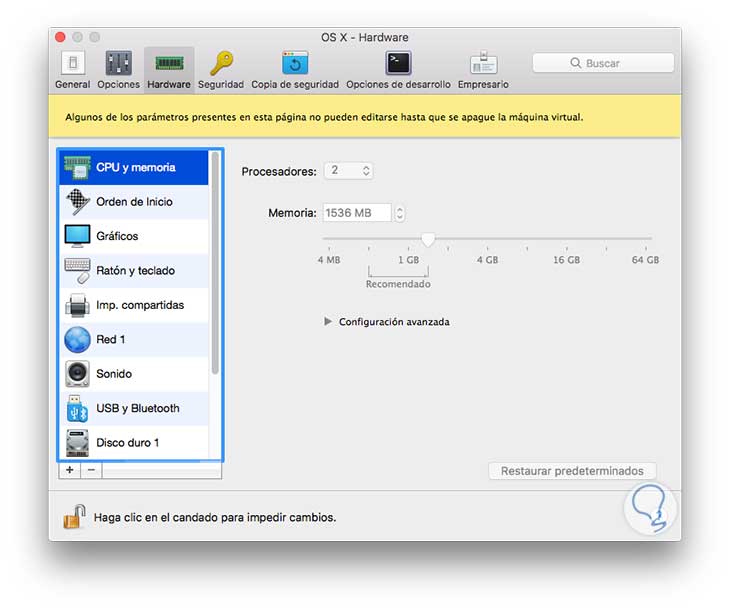Select USB y Bluetooth icon

pyautogui.click(x=77, y=408)
